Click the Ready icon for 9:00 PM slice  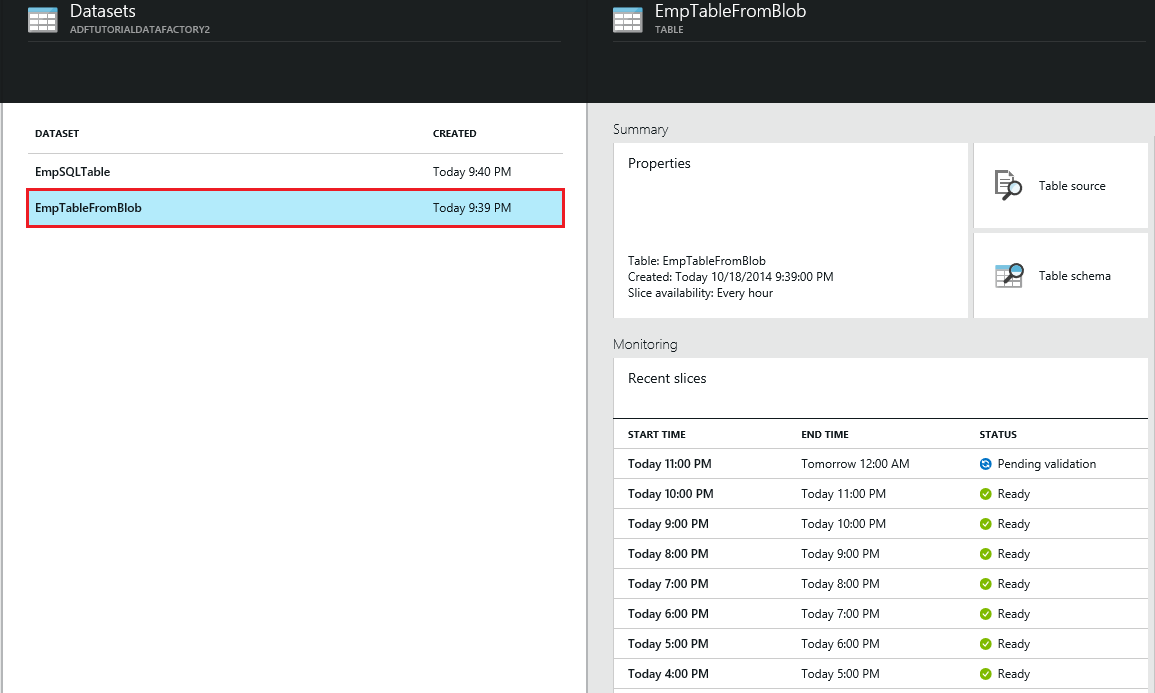(985, 524)
